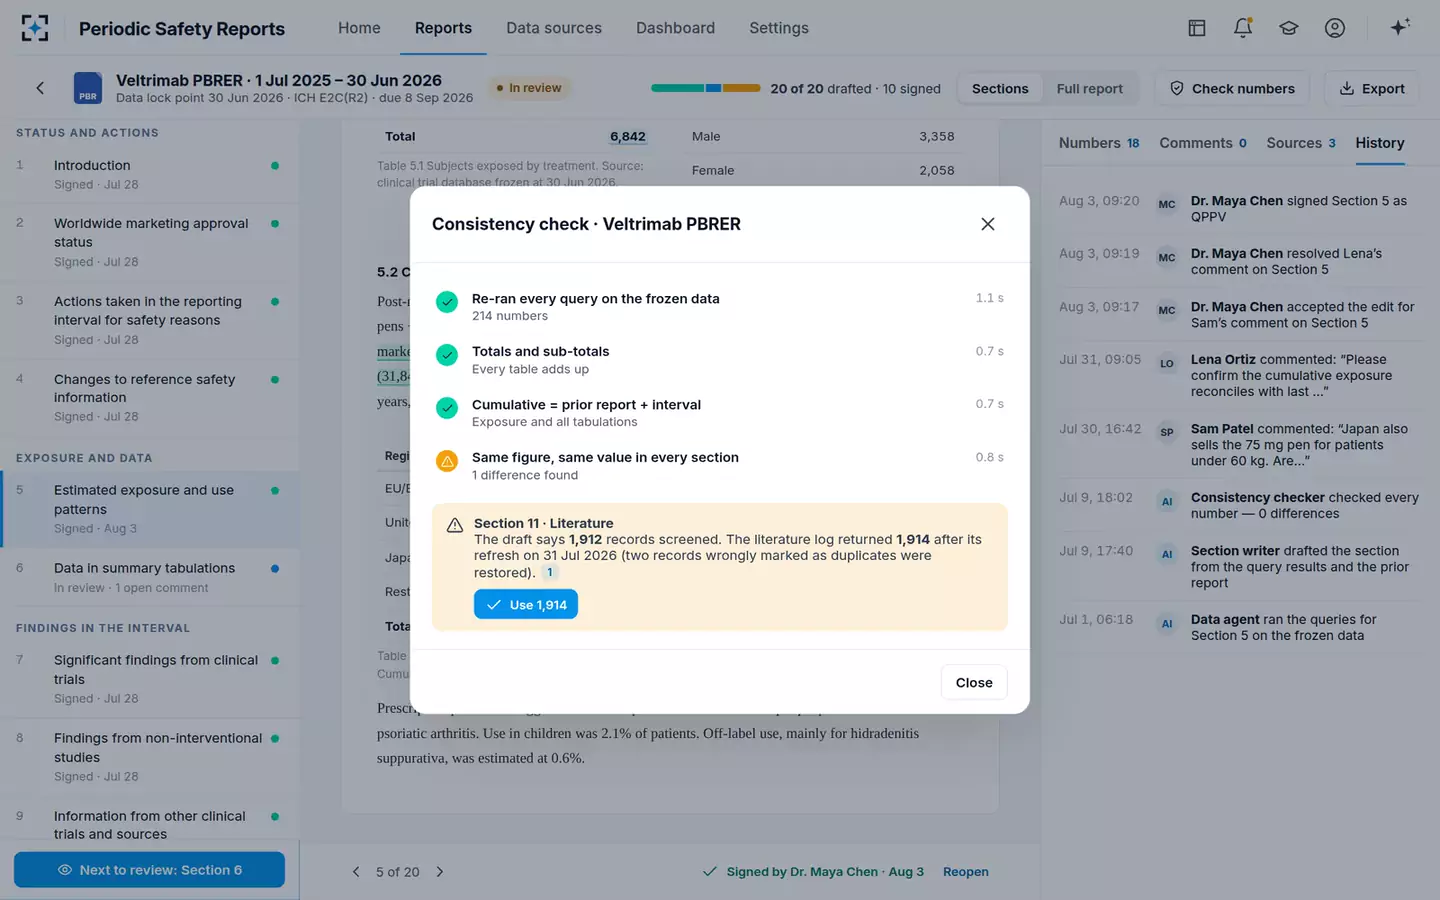
Task: Click the Check numbers button
Action: tap(1232, 89)
